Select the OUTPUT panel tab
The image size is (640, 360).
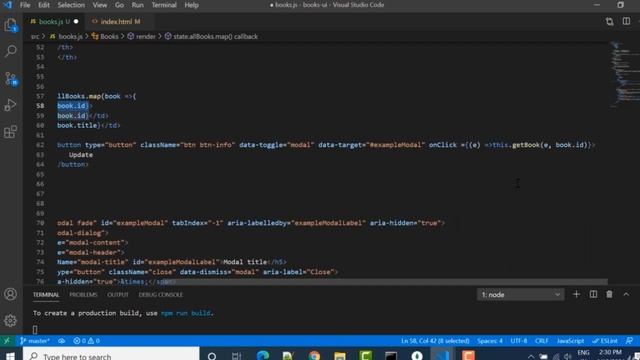(x=118, y=295)
